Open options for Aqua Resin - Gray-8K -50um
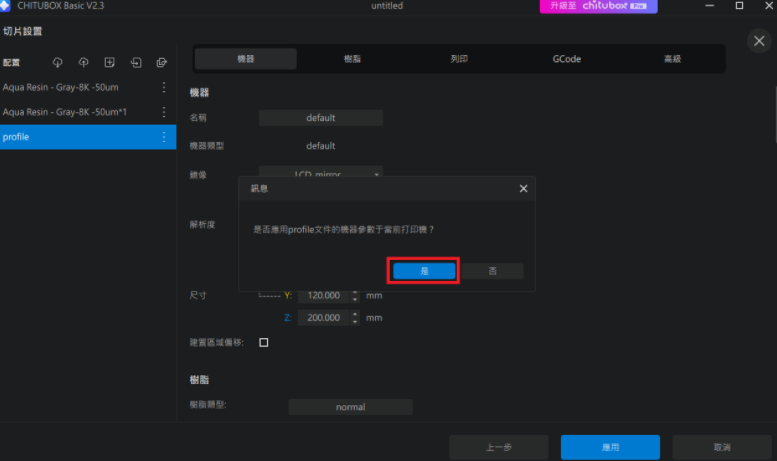This screenshot has height=461, width=777. [164, 87]
